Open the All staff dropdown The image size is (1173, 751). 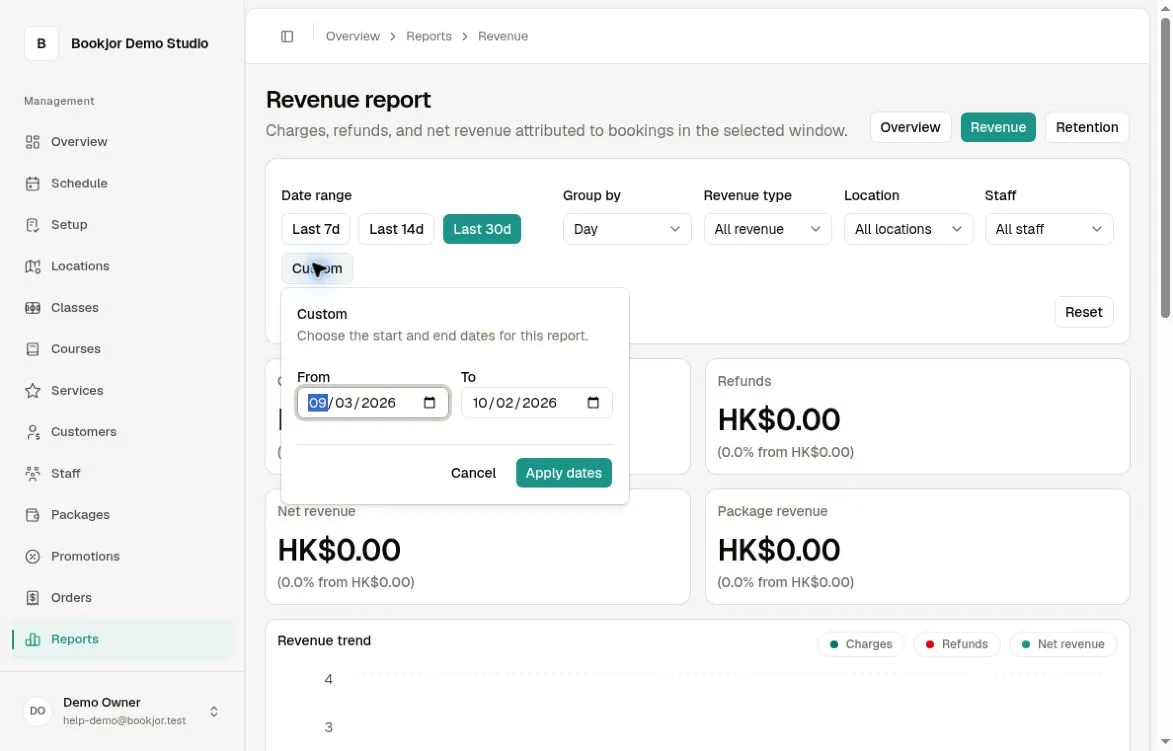coord(1049,229)
